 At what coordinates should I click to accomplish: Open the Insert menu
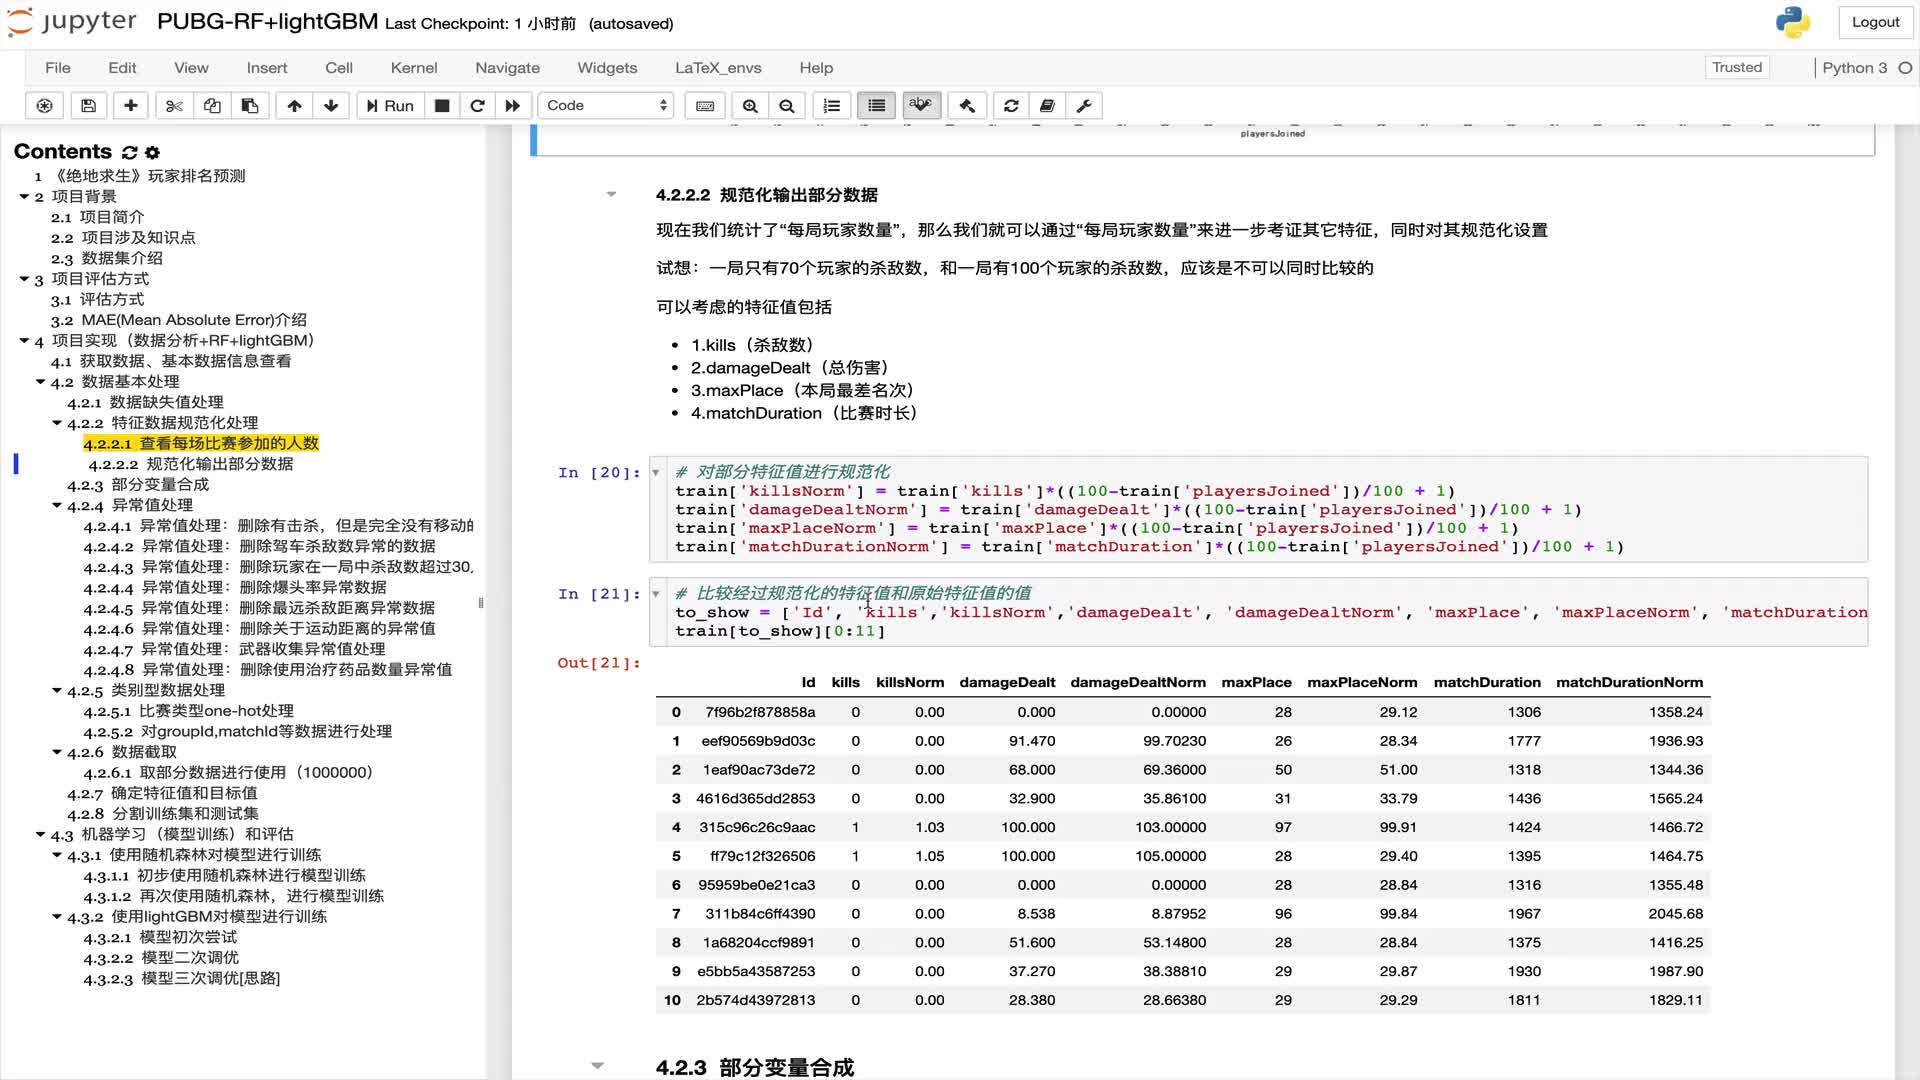pyautogui.click(x=267, y=68)
